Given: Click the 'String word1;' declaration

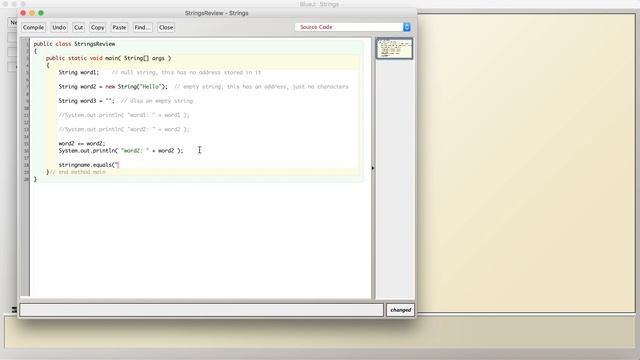Looking at the screenshot, I should [78, 72].
